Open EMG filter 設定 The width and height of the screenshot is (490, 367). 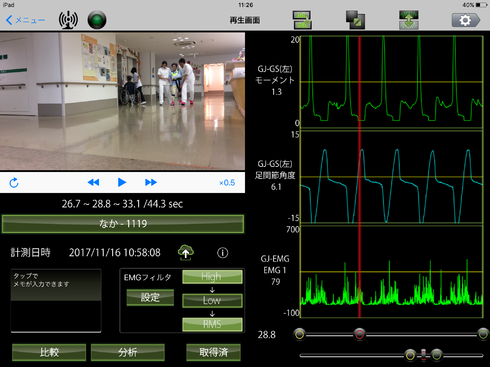pyautogui.click(x=150, y=297)
